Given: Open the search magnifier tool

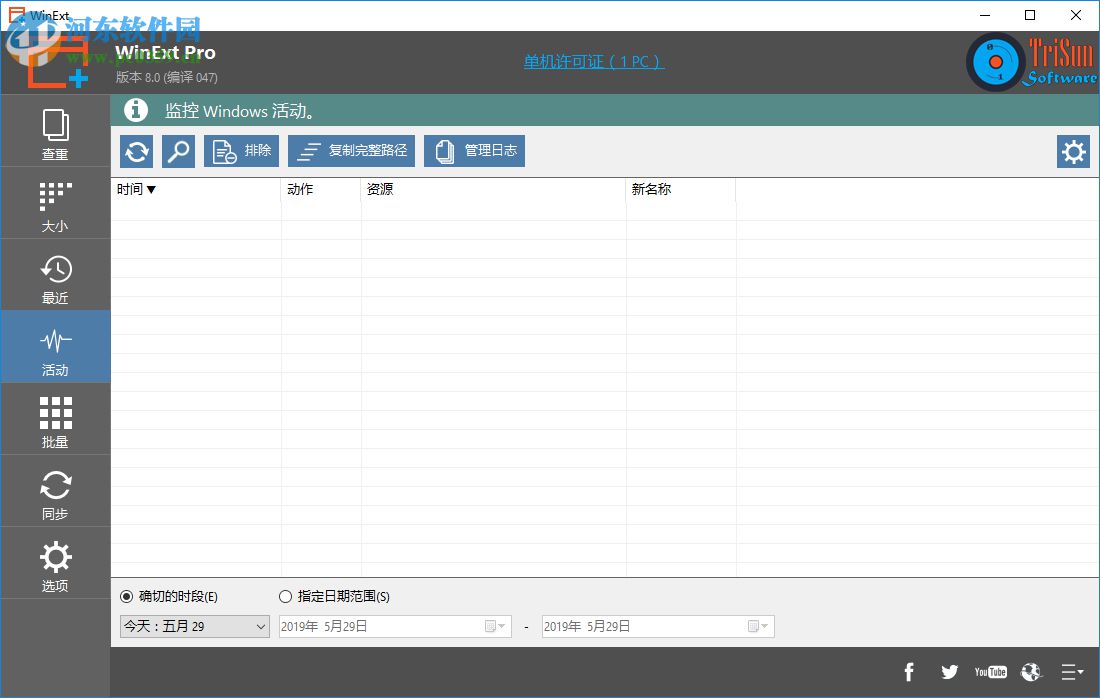Looking at the screenshot, I should click(178, 150).
